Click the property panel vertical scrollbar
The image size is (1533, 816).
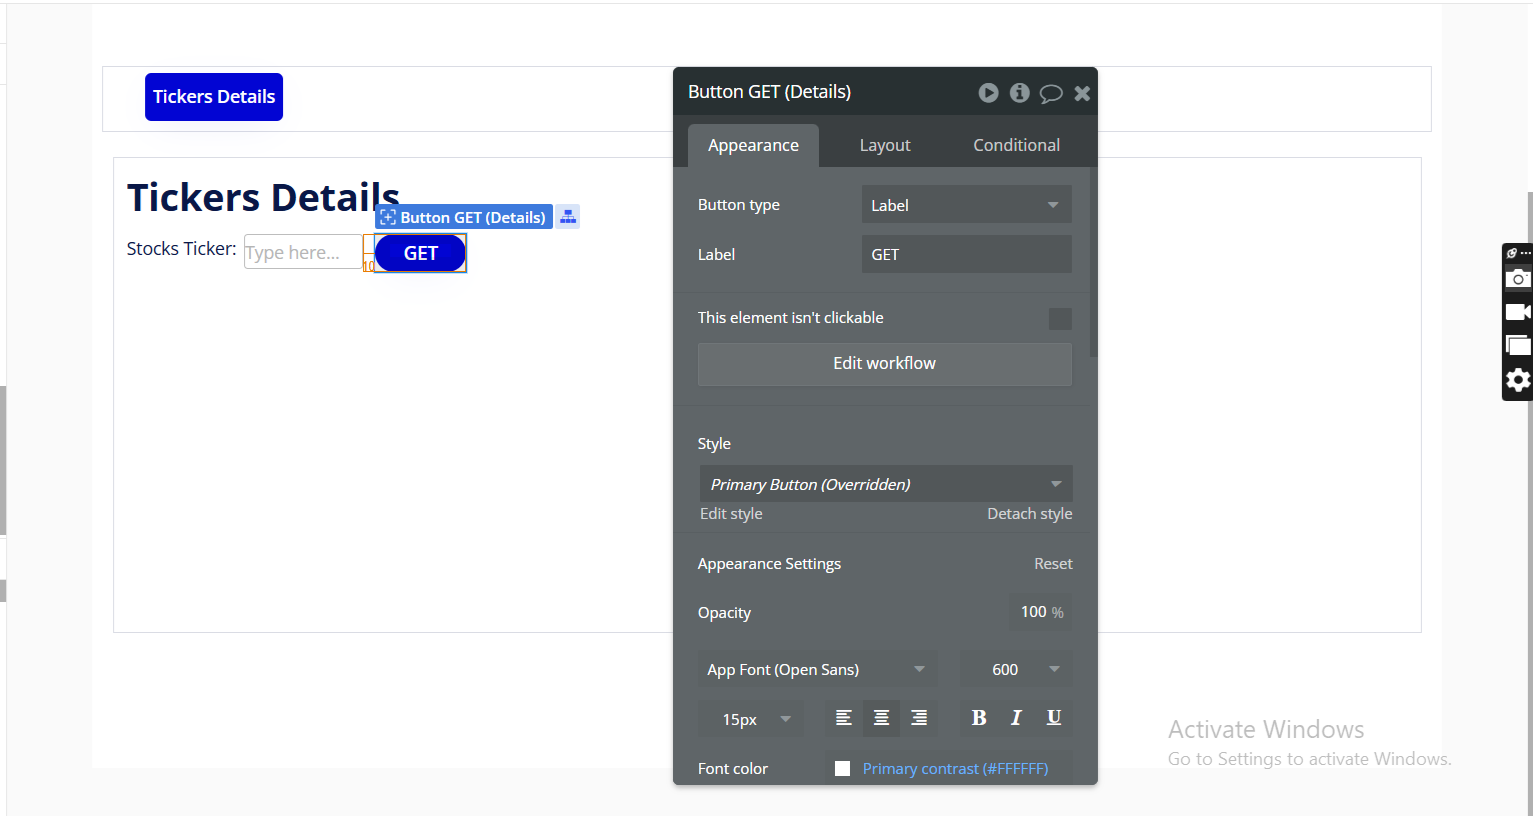(1093, 262)
